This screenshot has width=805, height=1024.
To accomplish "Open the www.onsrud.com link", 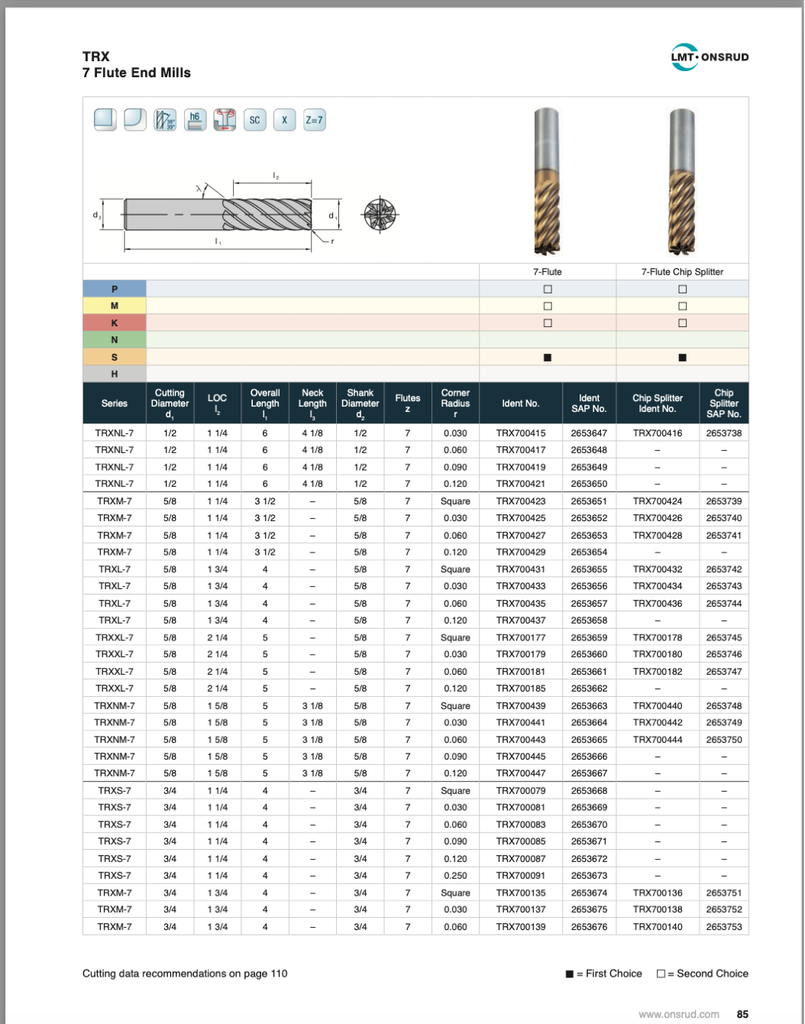I will (679, 1014).
